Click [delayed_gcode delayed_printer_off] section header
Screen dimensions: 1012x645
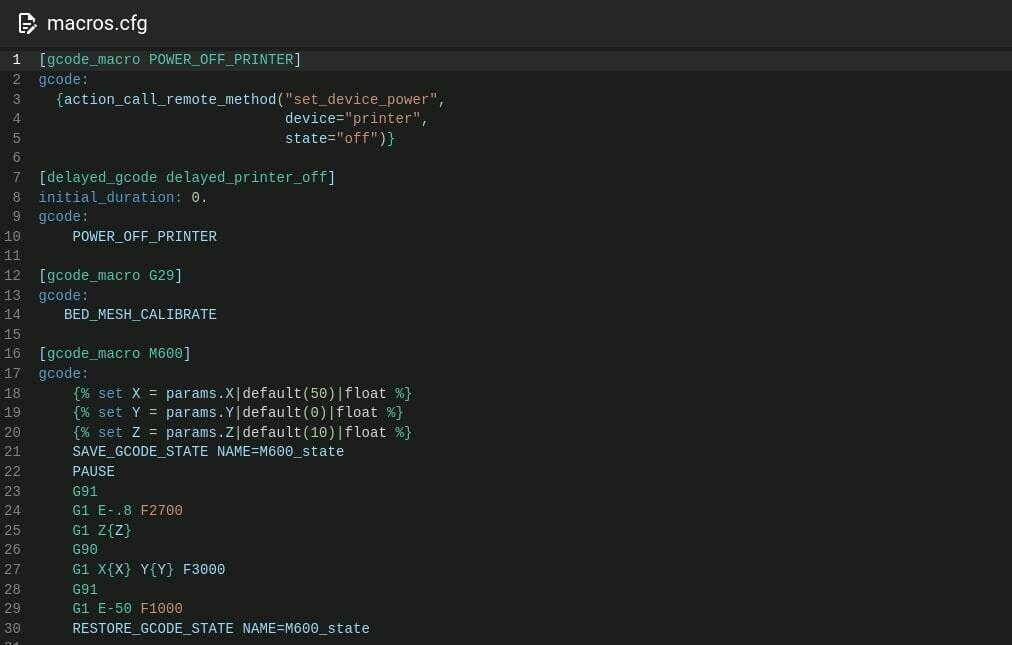187,178
